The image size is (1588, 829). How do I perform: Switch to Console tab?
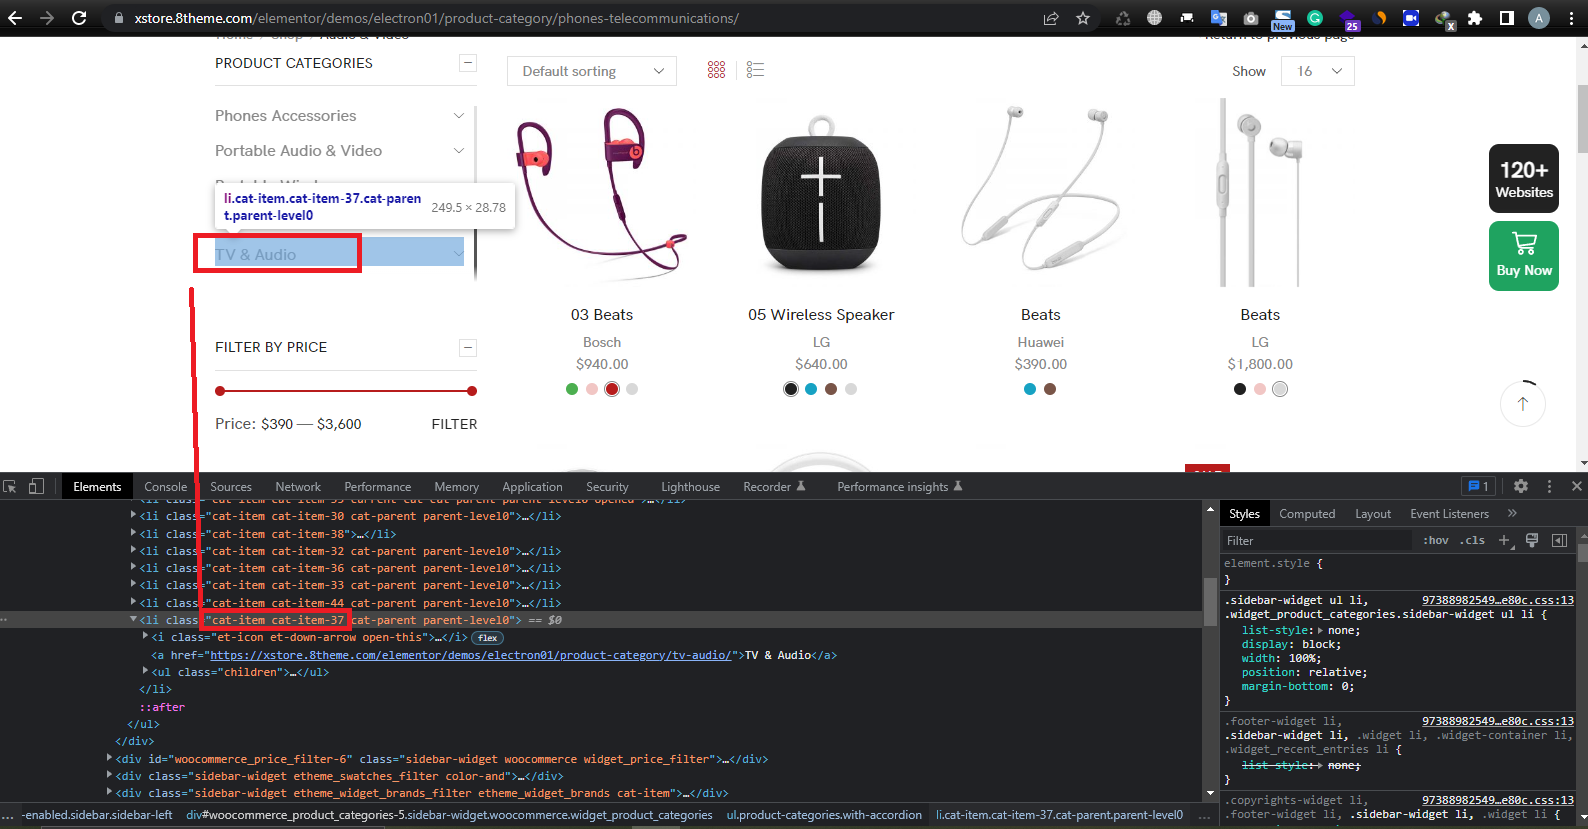tap(165, 487)
